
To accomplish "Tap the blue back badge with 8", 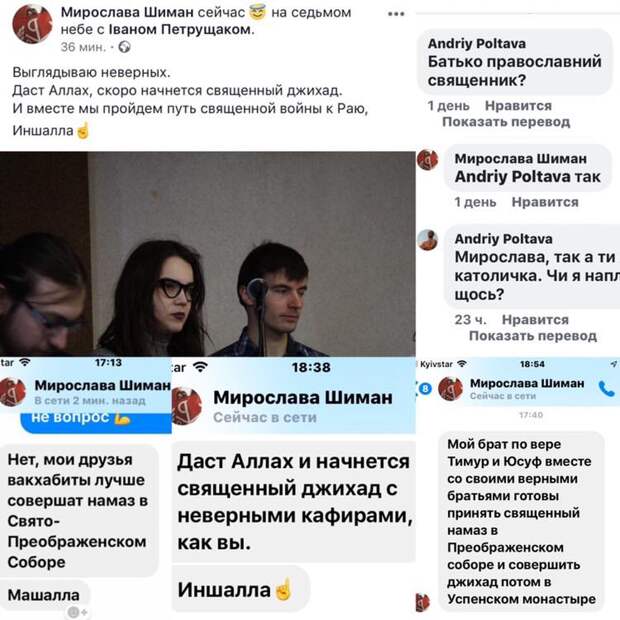I will 425,389.
